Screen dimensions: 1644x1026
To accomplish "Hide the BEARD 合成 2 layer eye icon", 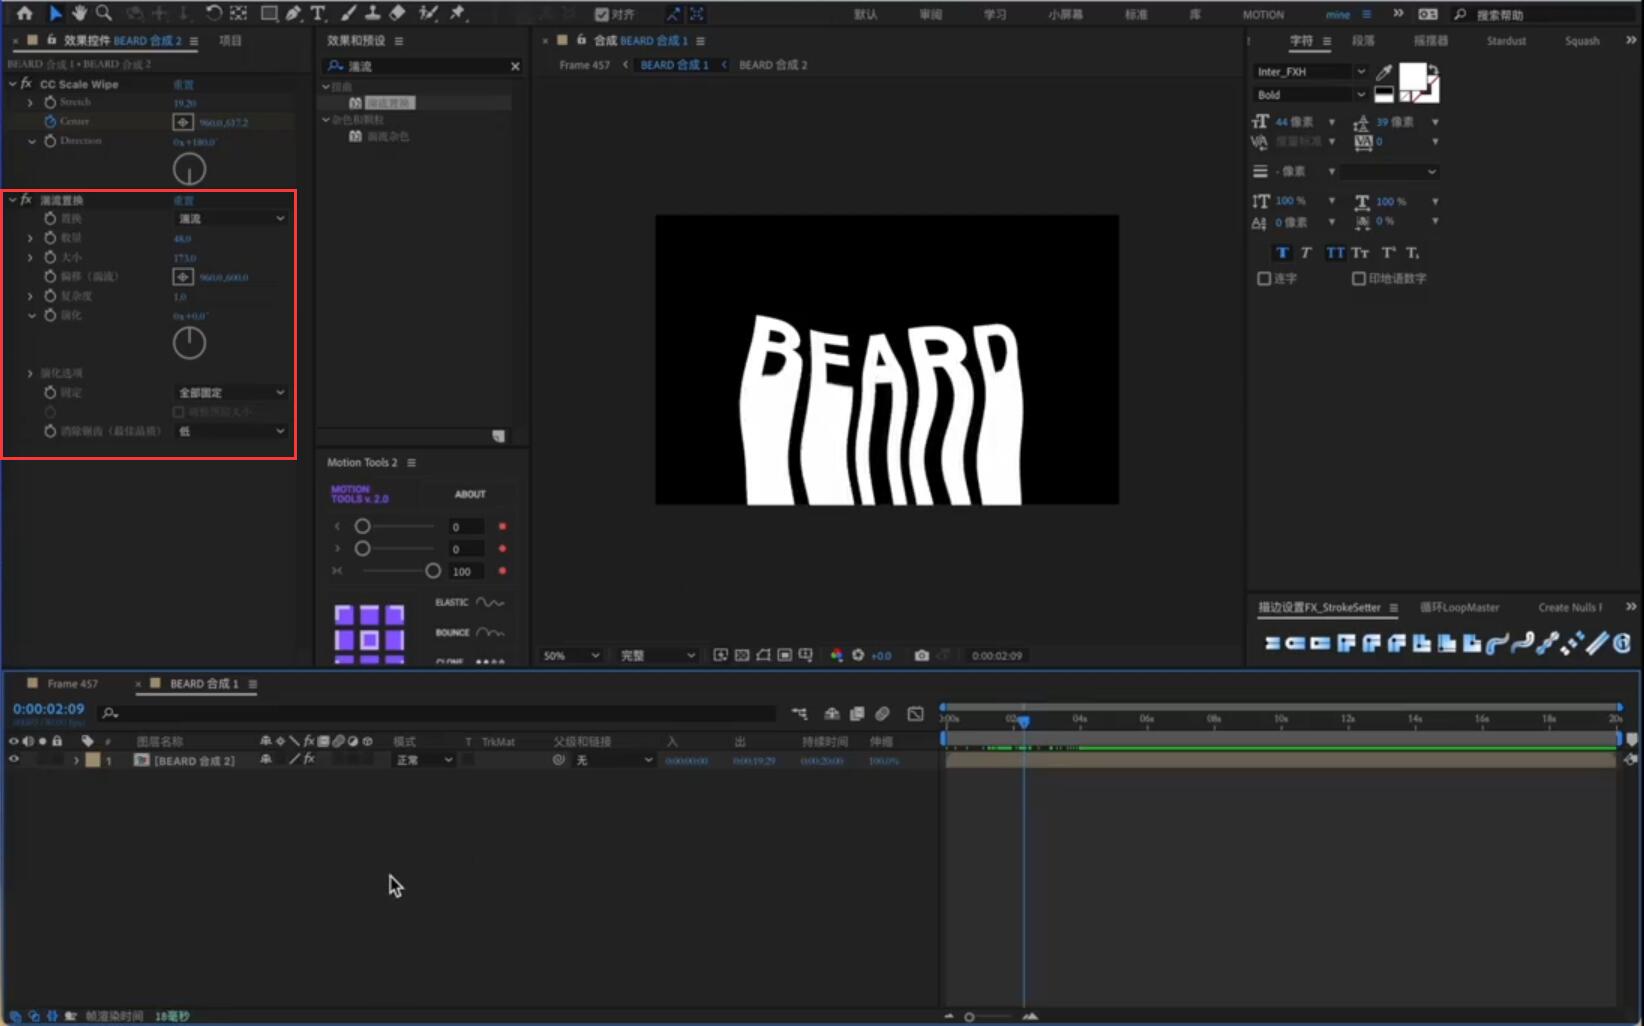I will (14, 760).
